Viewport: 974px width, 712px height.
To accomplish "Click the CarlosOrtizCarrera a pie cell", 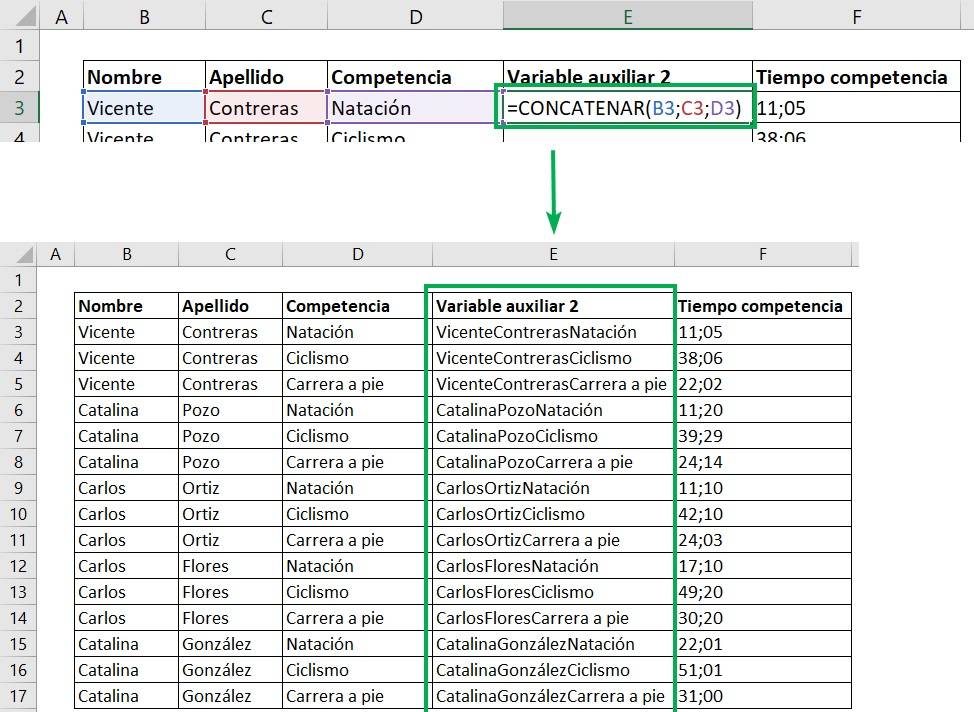I will 552,540.
